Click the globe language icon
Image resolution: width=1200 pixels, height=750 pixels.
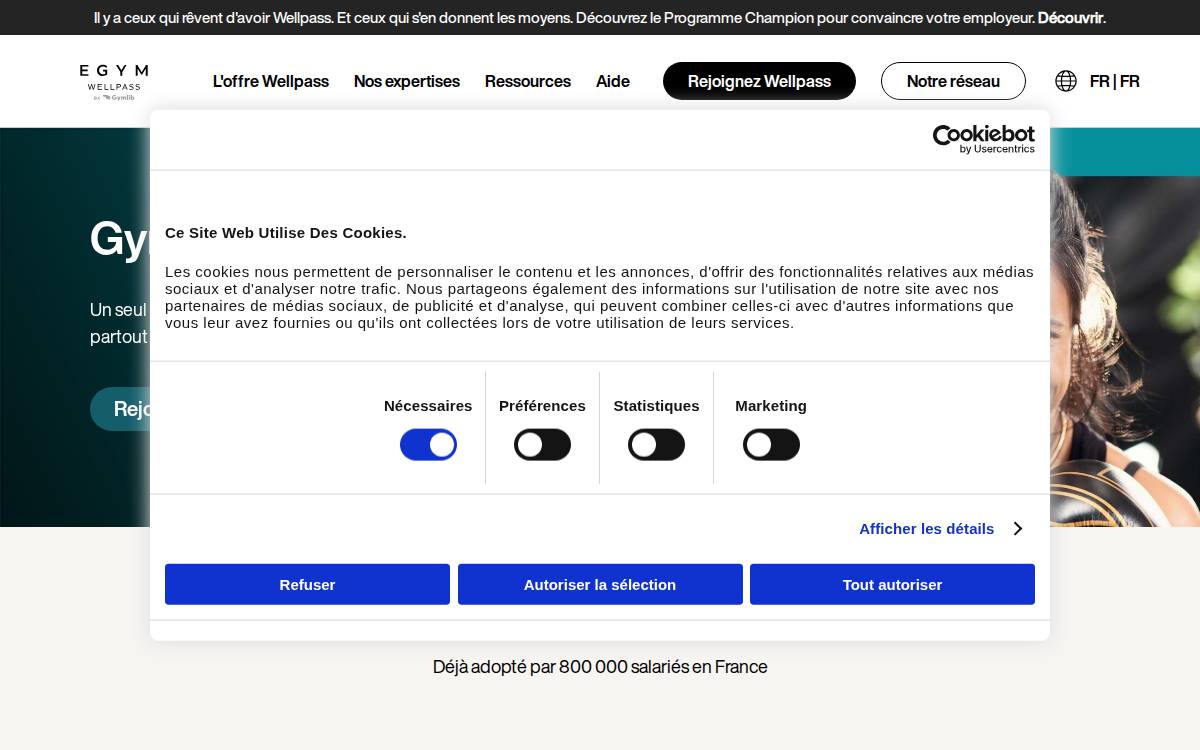pos(1066,81)
